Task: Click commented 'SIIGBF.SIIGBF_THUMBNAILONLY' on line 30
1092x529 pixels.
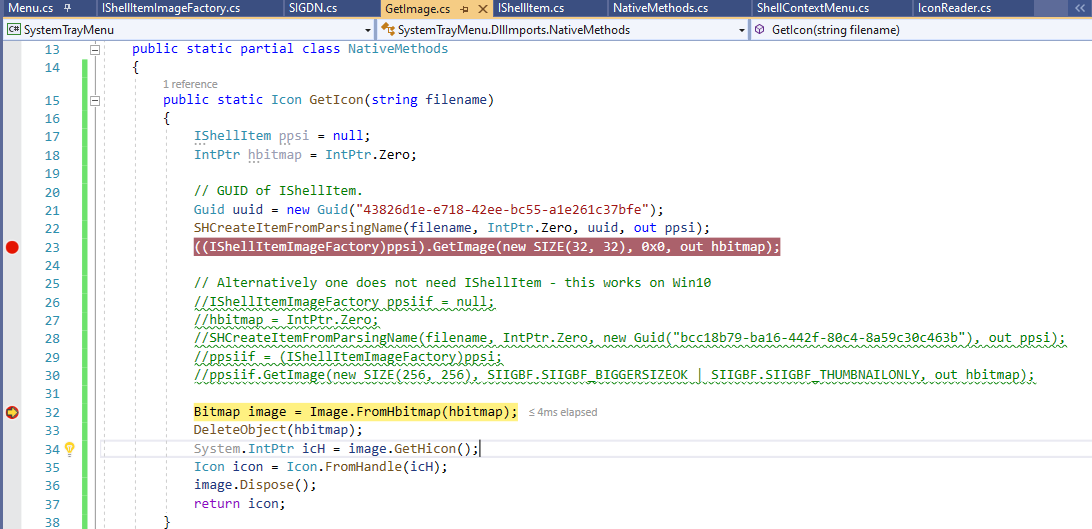Action: pos(820,375)
